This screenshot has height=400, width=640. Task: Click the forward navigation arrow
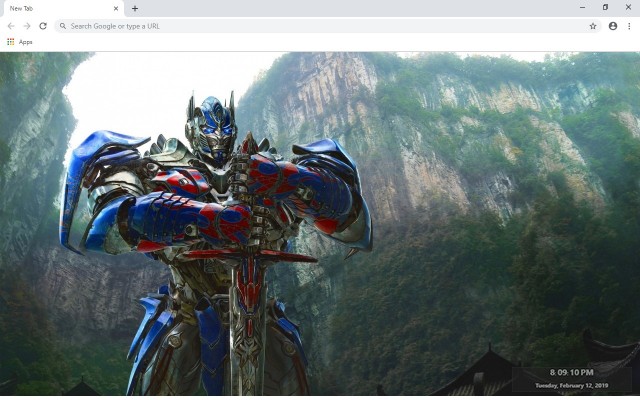[27, 26]
